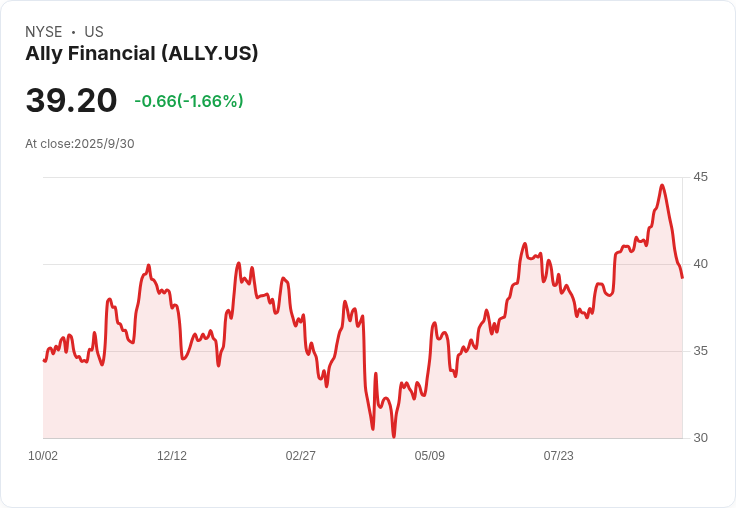The height and width of the screenshot is (508, 736).
Task: Select the 10/02 date axis label
Action: (43, 455)
